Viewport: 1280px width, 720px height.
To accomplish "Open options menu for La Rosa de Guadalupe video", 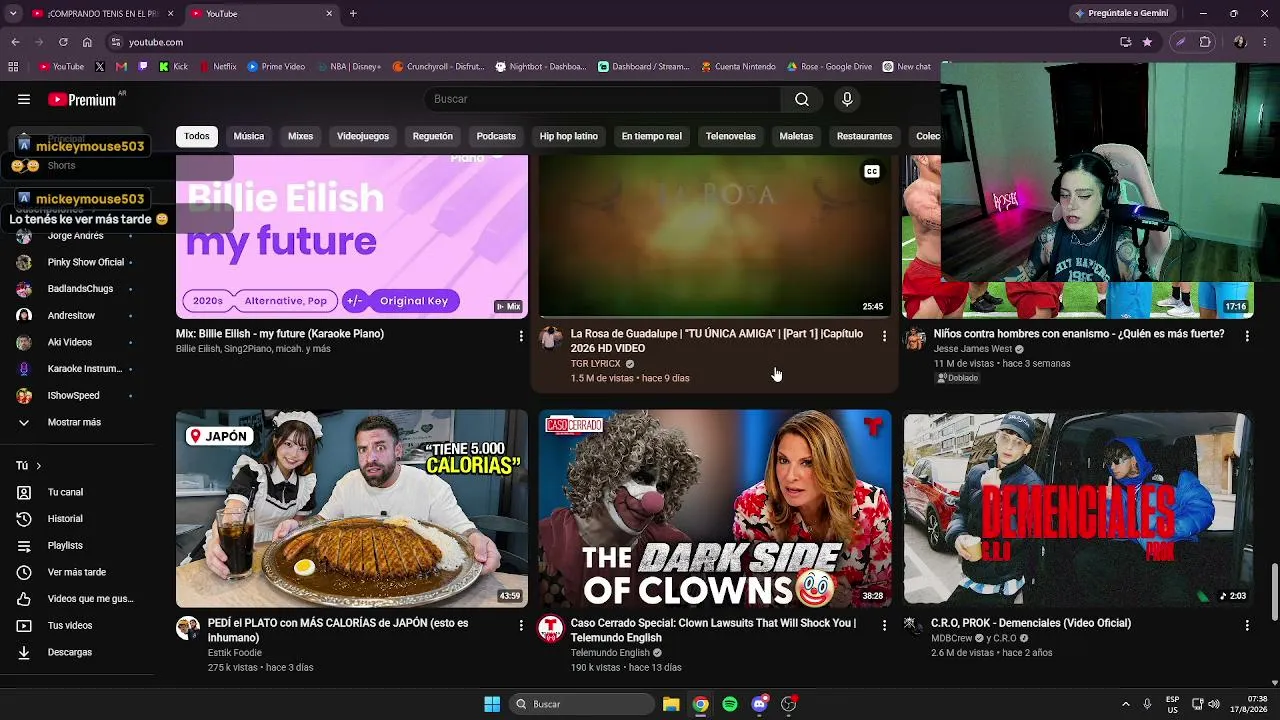I will [x=884, y=336].
